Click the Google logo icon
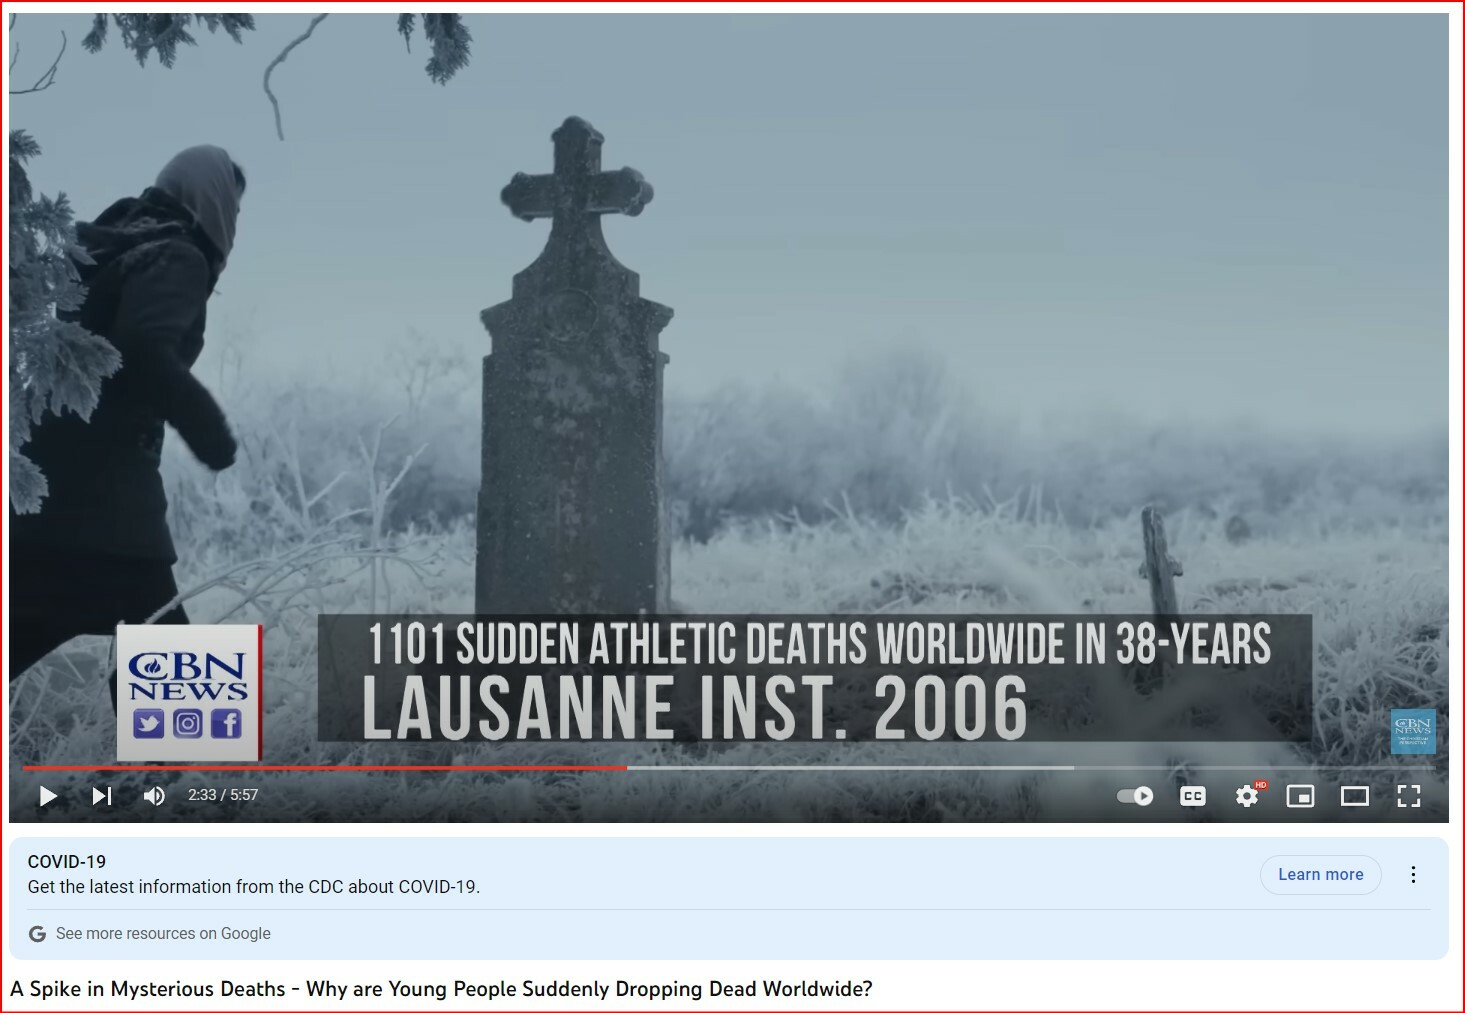 pyautogui.click(x=38, y=933)
